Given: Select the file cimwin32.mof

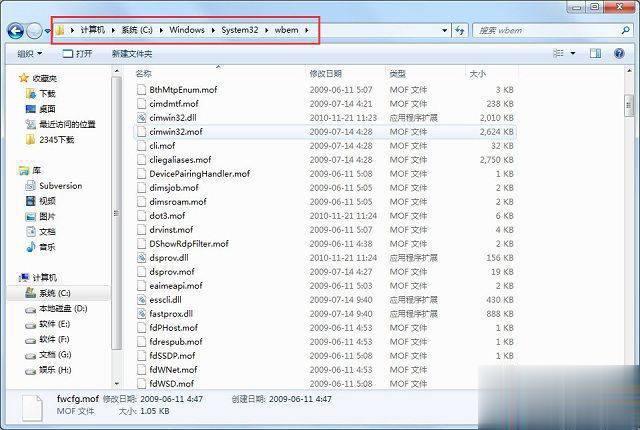Looking at the screenshot, I should click(325, 131).
